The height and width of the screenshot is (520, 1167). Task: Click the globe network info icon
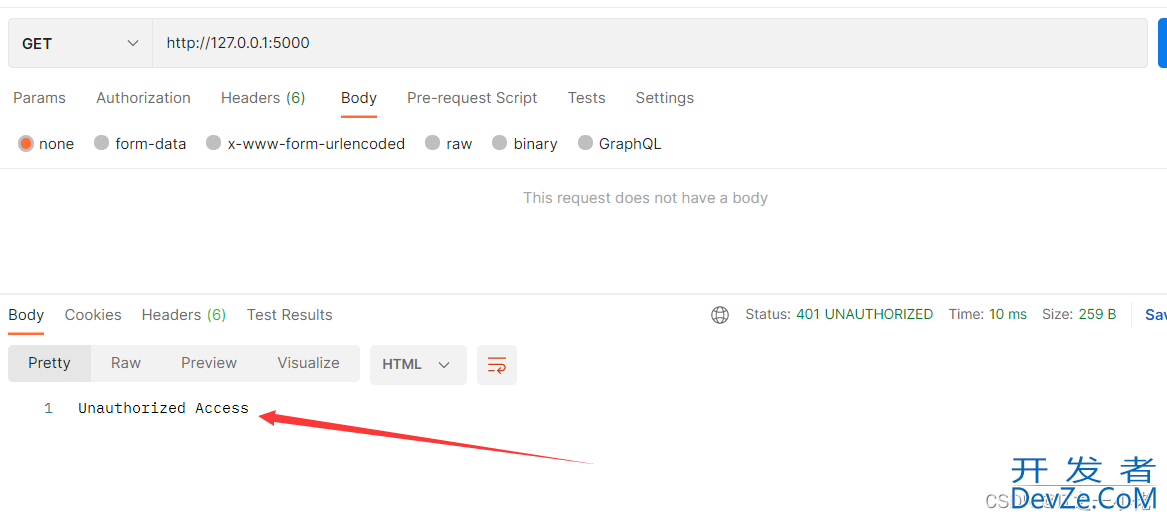pos(720,315)
